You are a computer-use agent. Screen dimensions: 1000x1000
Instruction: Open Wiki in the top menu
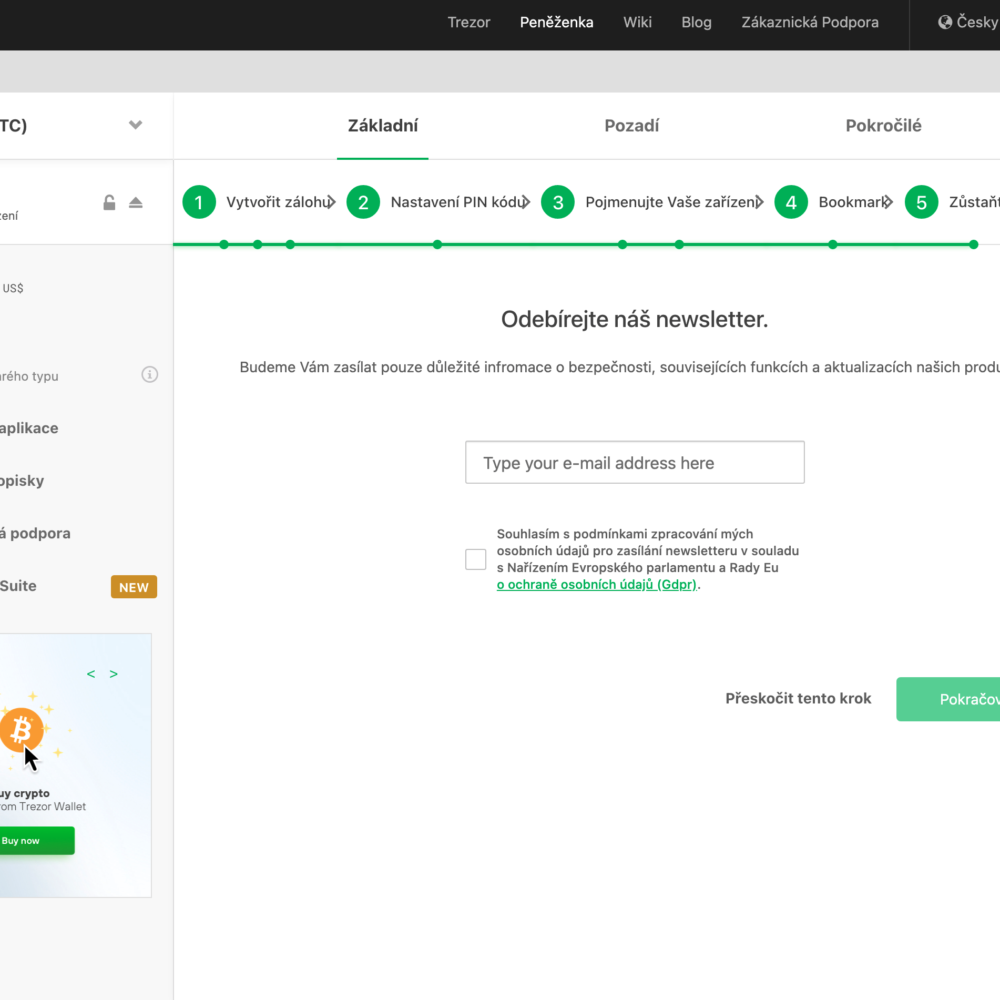click(637, 22)
